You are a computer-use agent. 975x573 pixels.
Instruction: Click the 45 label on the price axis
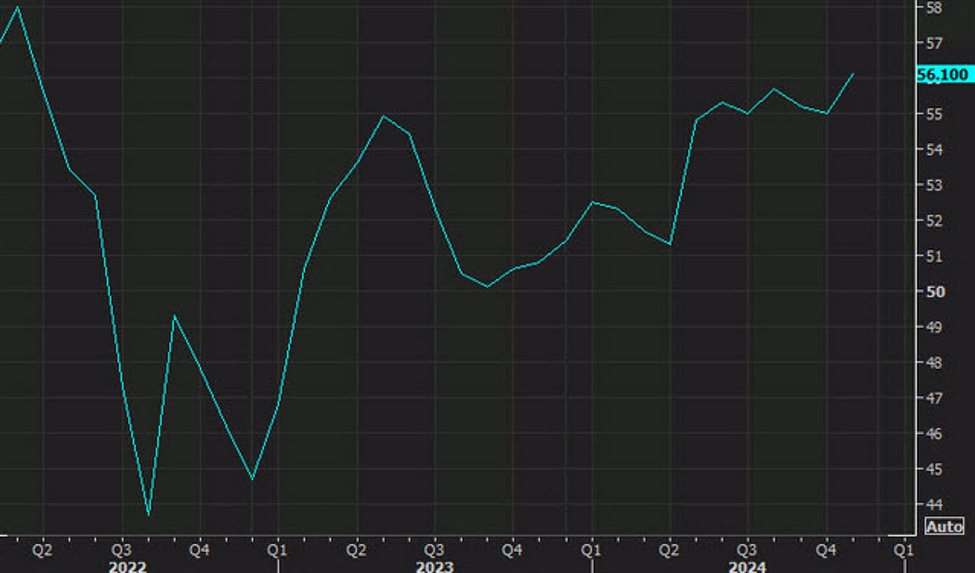933,469
